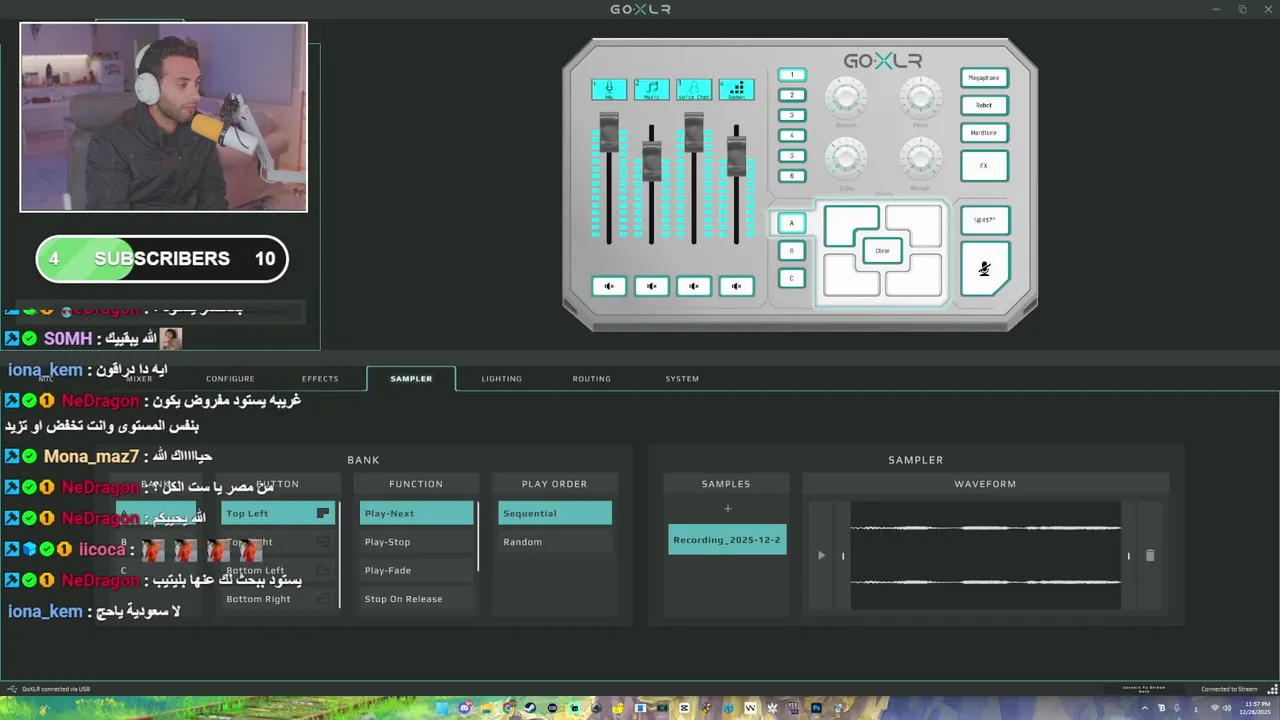
Task: Click the Reverb knob
Action: point(846,98)
